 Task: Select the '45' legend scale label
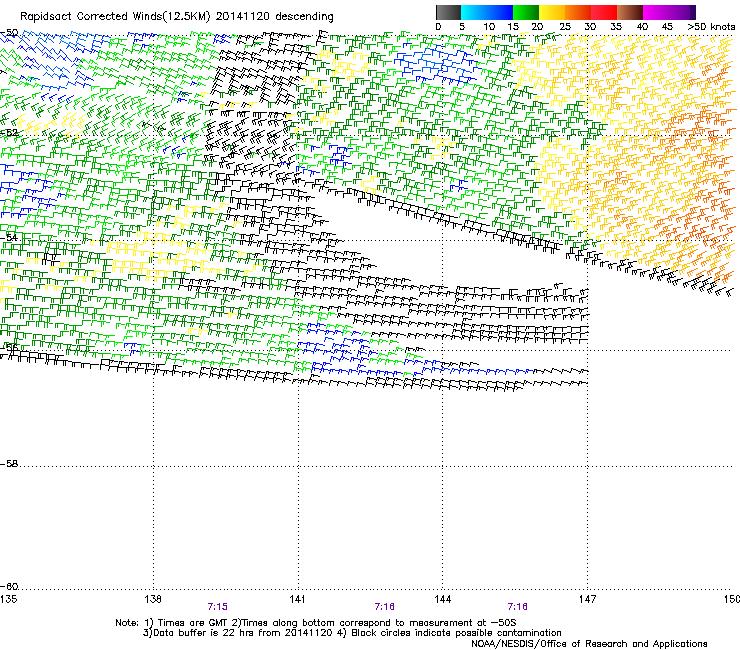click(x=667, y=27)
